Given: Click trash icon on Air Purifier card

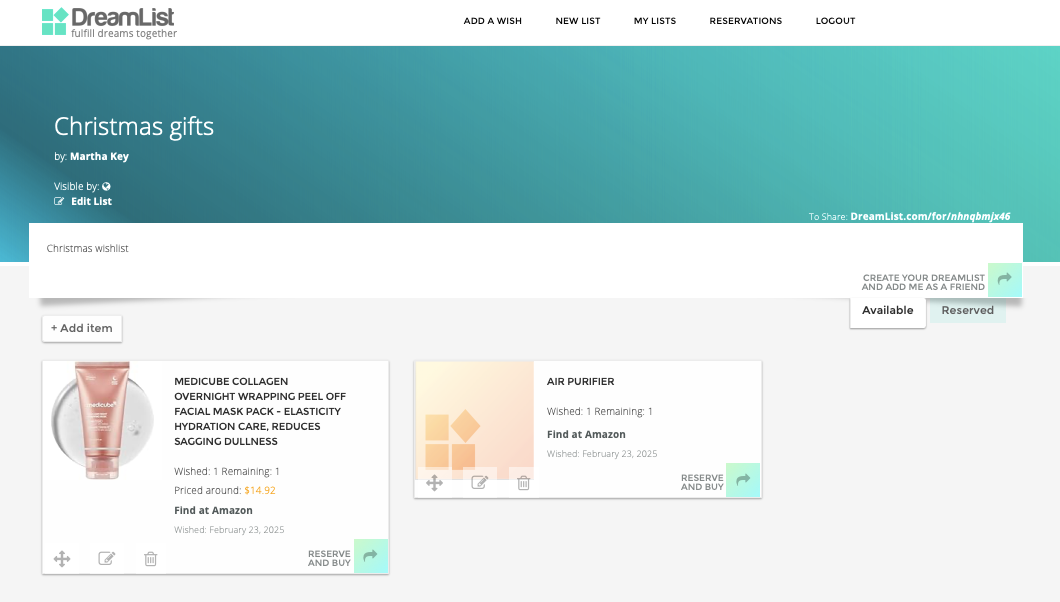Looking at the screenshot, I should [x=523, y=483].
